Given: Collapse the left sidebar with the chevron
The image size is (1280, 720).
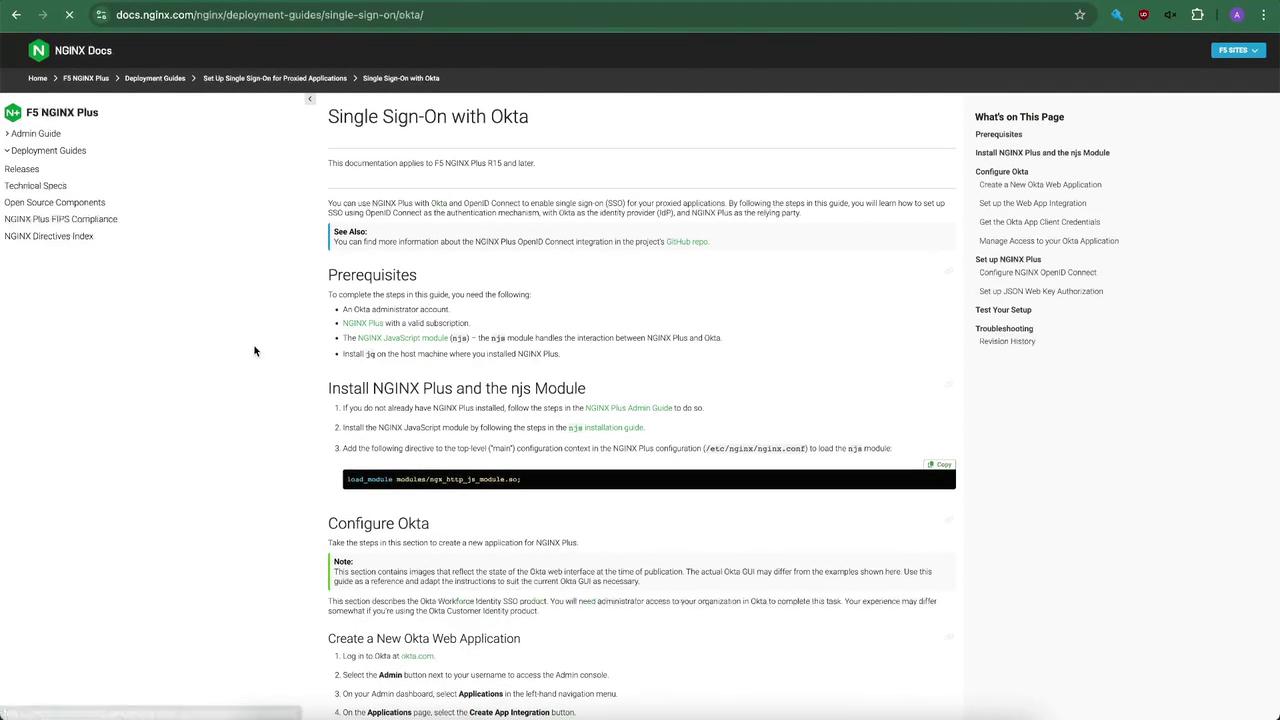Looking at the screenshot, I should coord(310,99).
